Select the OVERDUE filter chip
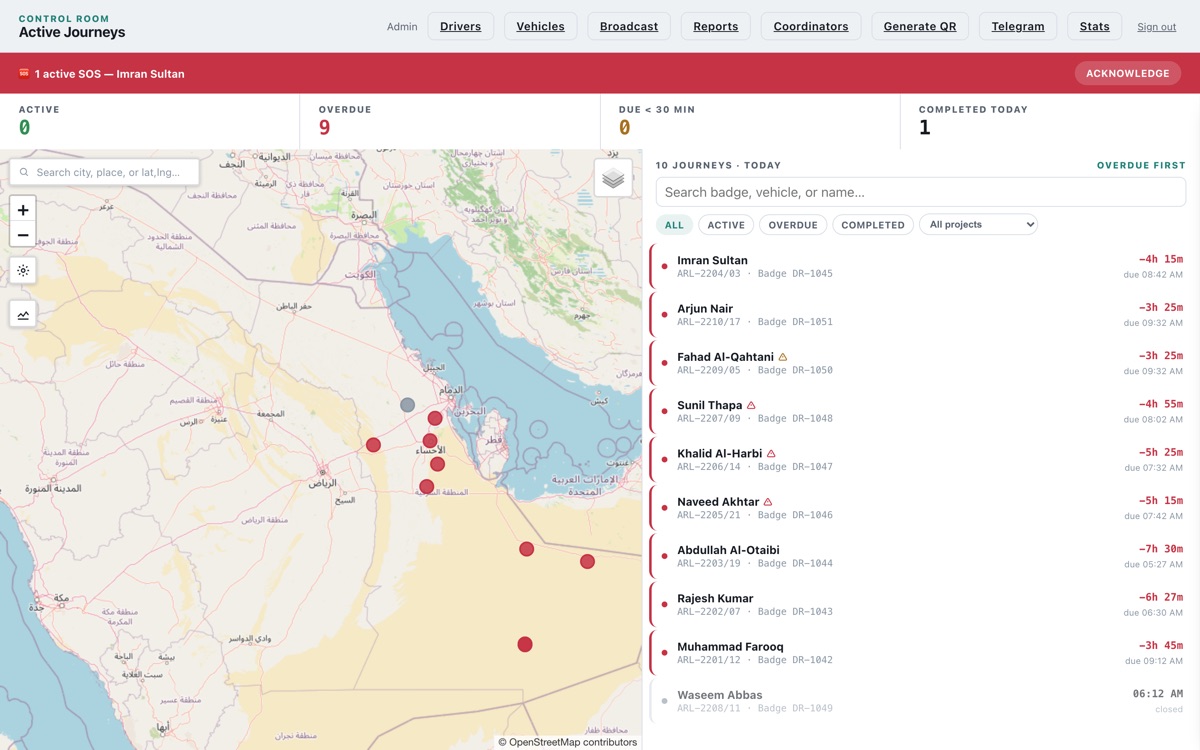 coord(793,225)
